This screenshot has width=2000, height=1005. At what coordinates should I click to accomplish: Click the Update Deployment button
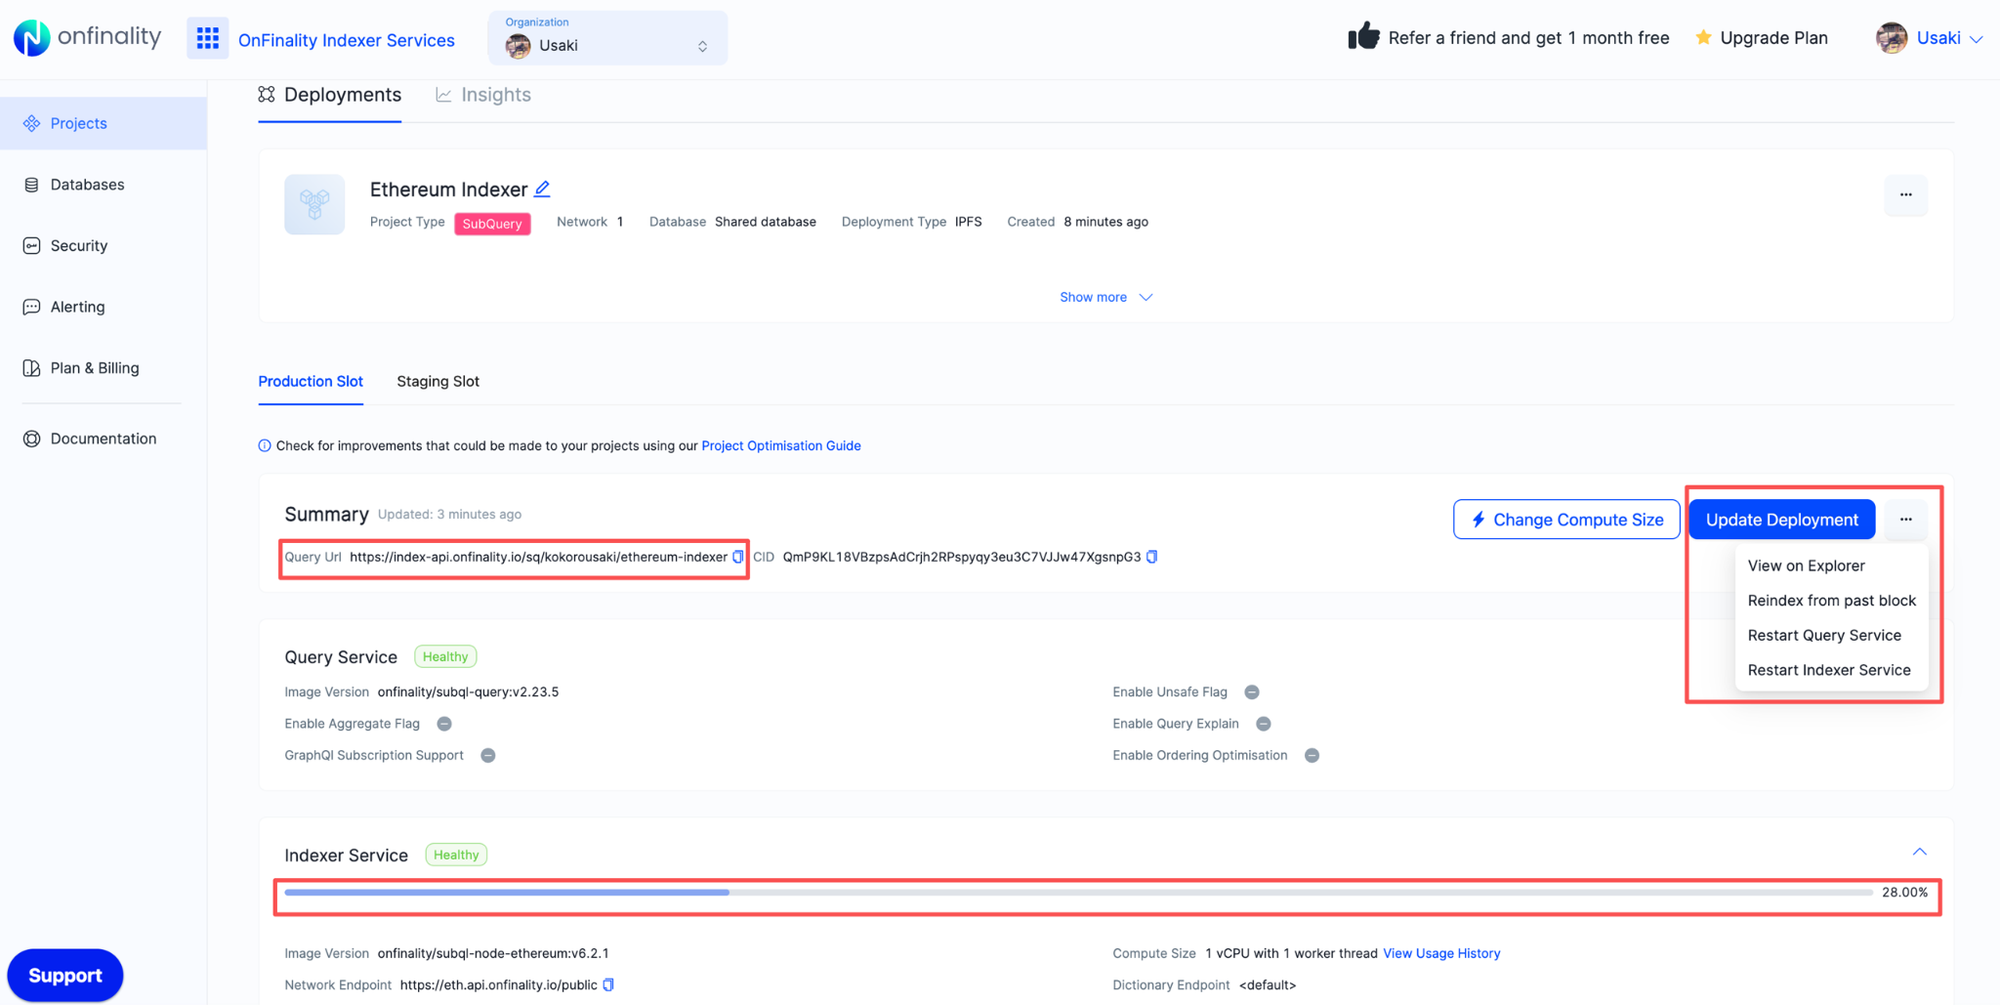[x=1781, y=519]
